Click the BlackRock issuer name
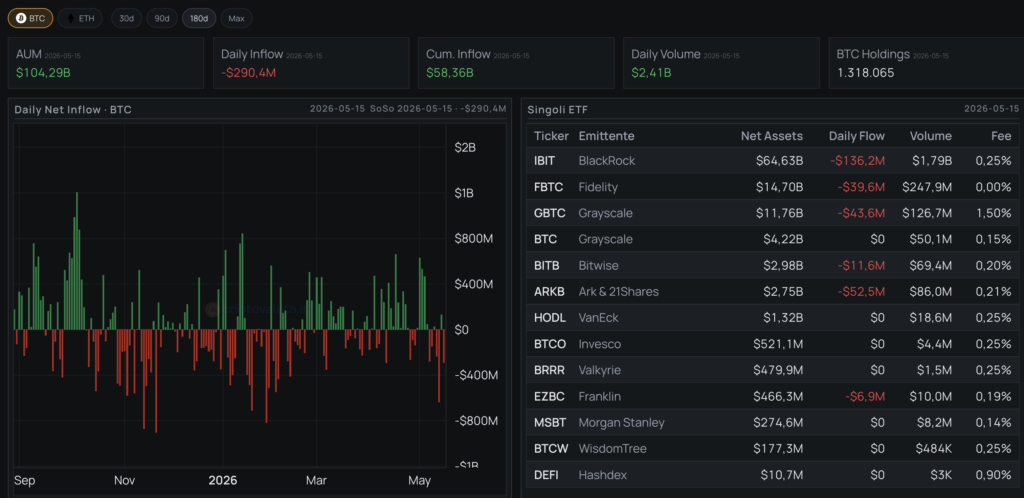1024x498 pixels. pyautogui.click(x=607, y=161)
